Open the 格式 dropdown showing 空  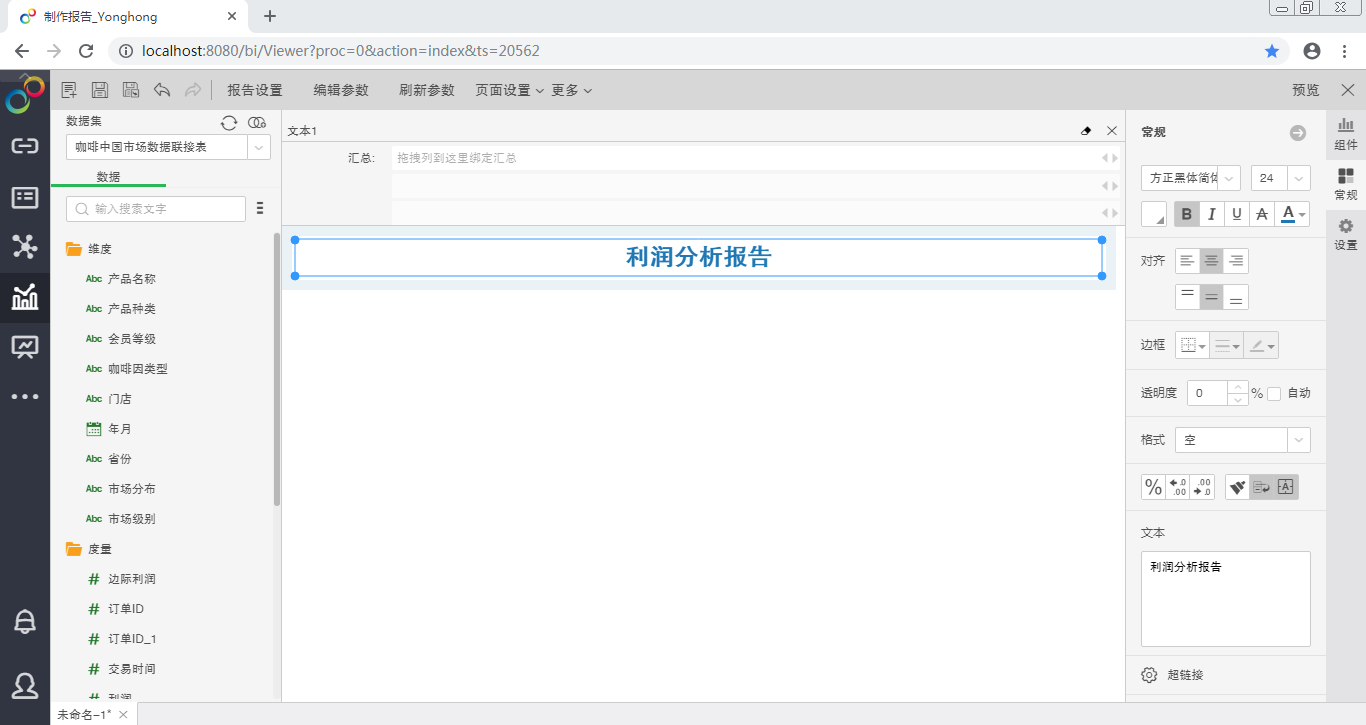tap(1242, 439)
